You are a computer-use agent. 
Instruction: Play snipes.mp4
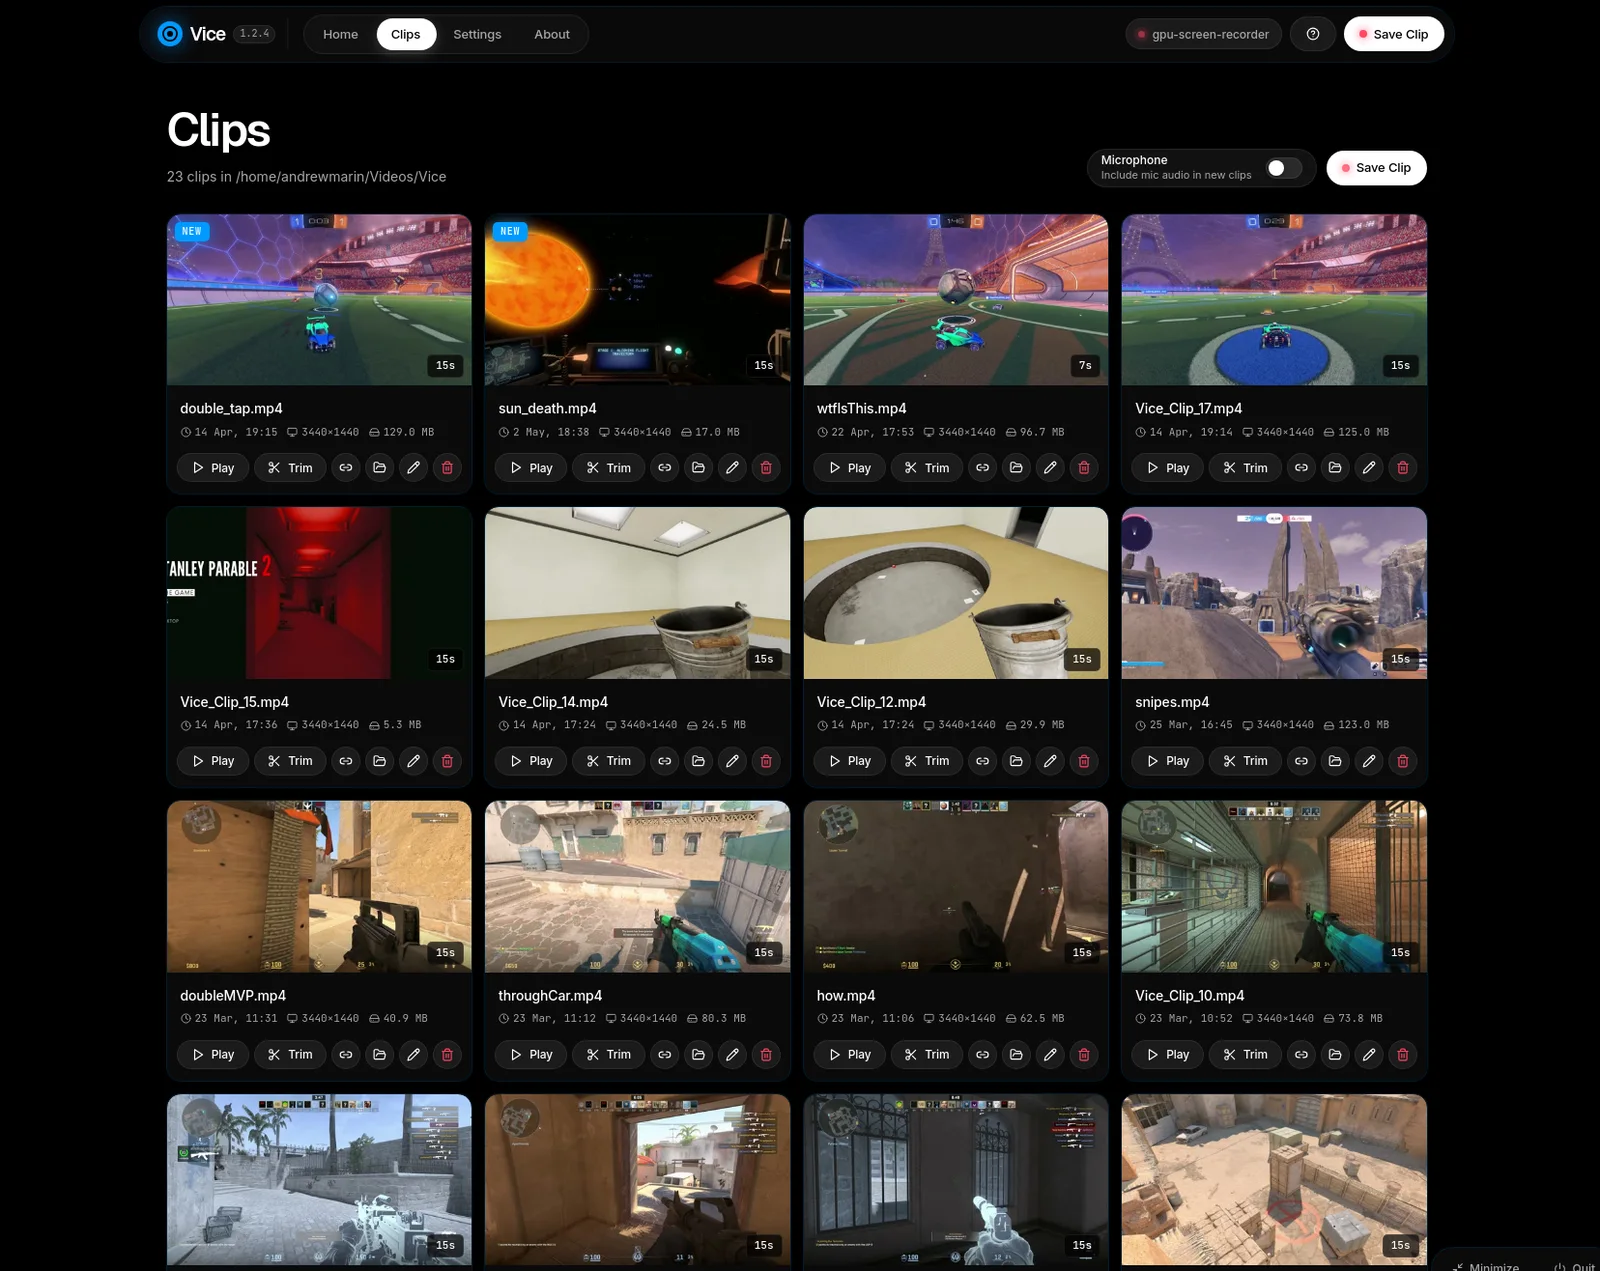pyautogui.click(x=1168, y=761)
